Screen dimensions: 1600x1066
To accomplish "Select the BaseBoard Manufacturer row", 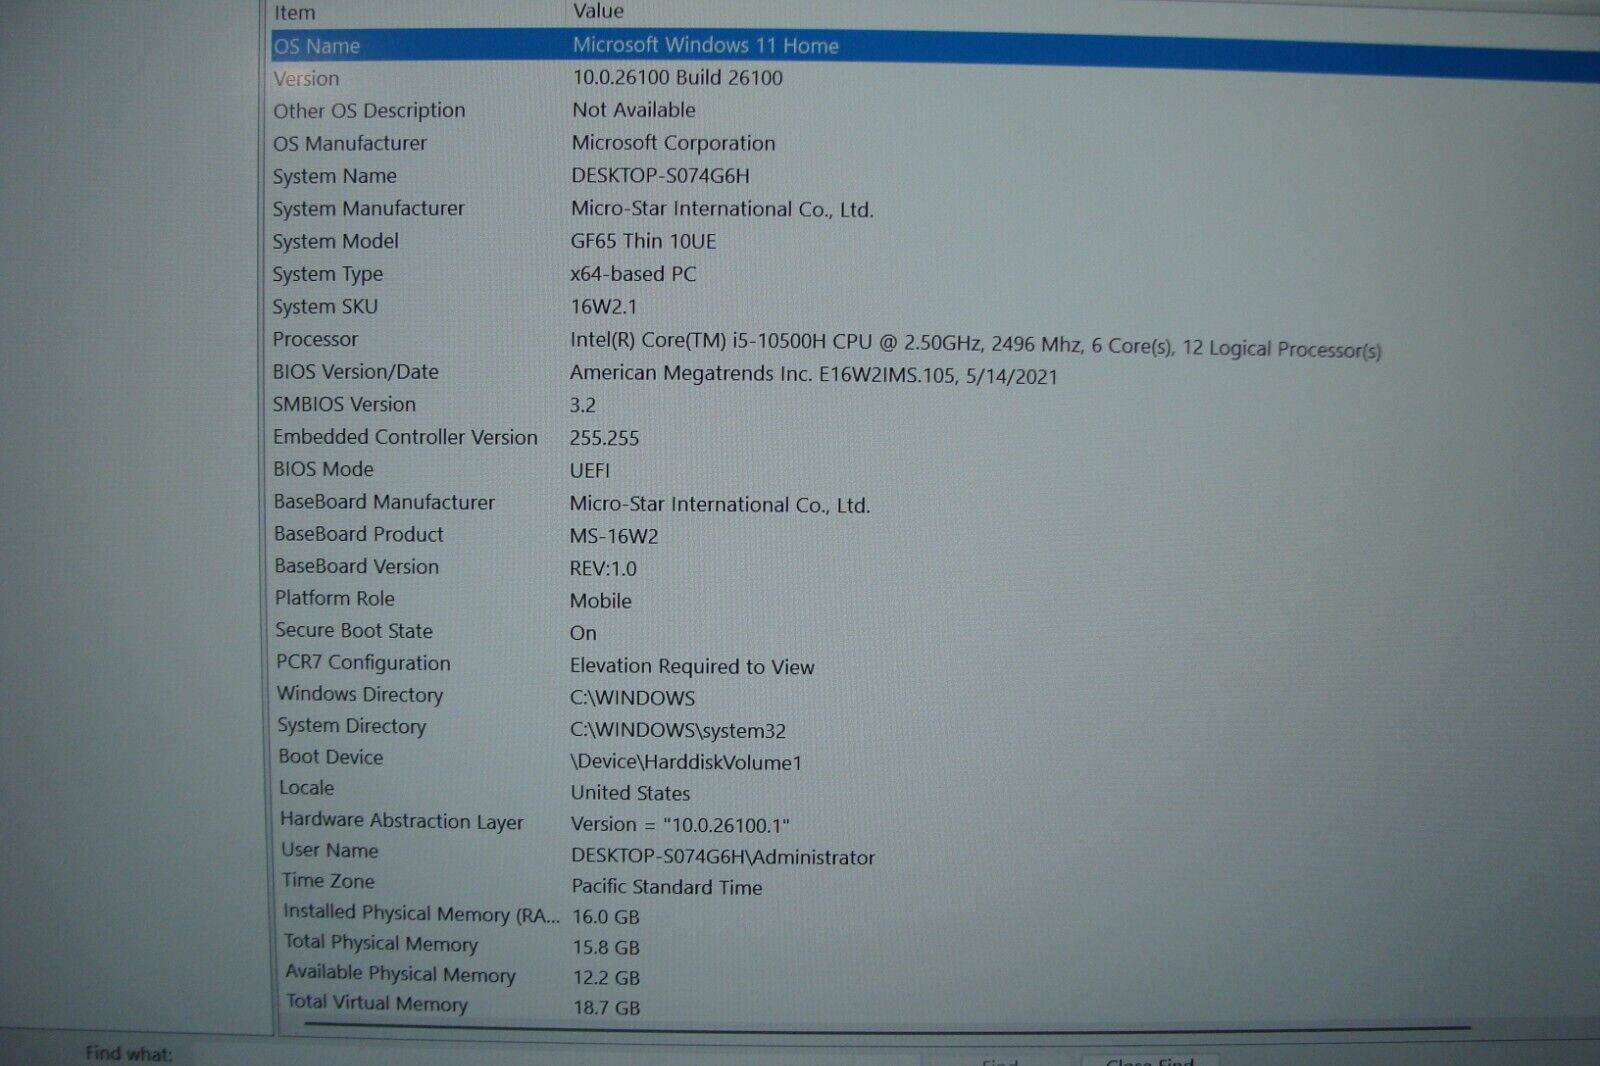I will (x=935, y=503).
